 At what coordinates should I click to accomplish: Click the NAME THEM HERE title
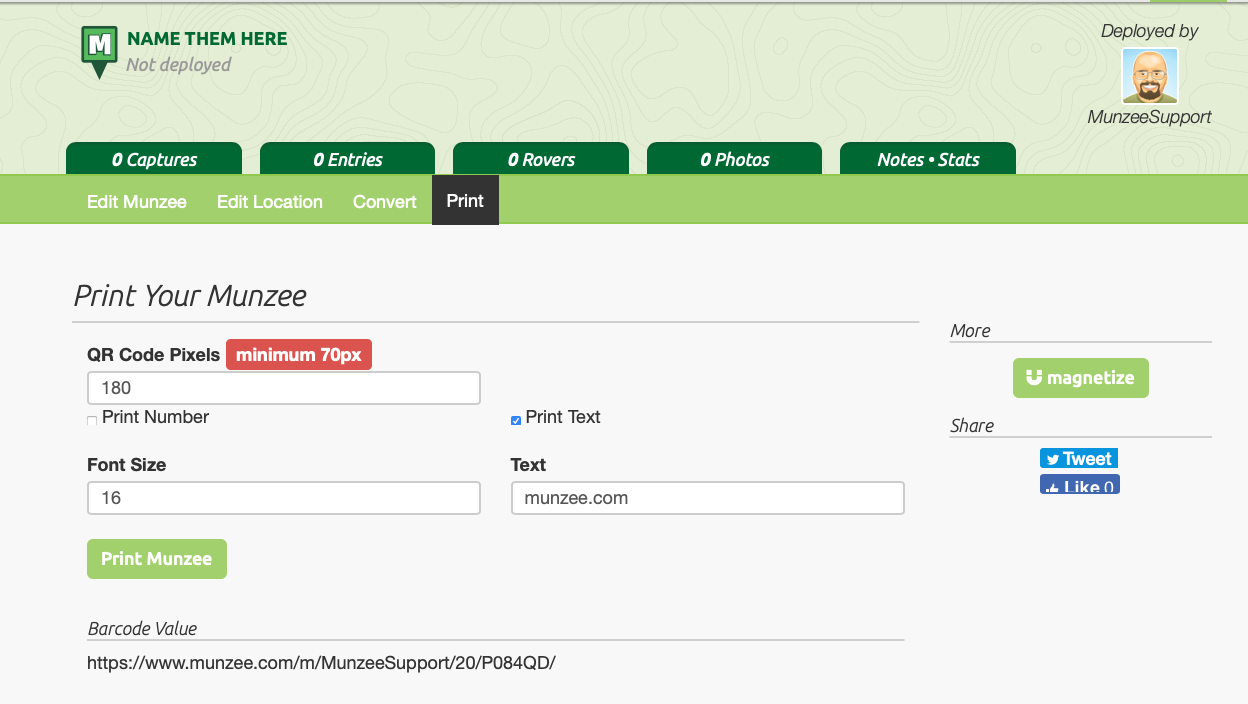click(207, 39)
